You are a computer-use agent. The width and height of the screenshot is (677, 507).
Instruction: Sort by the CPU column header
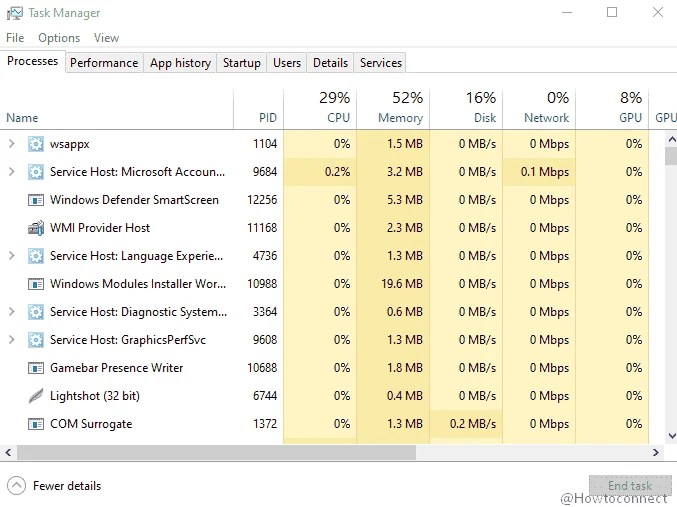[320, 109]
